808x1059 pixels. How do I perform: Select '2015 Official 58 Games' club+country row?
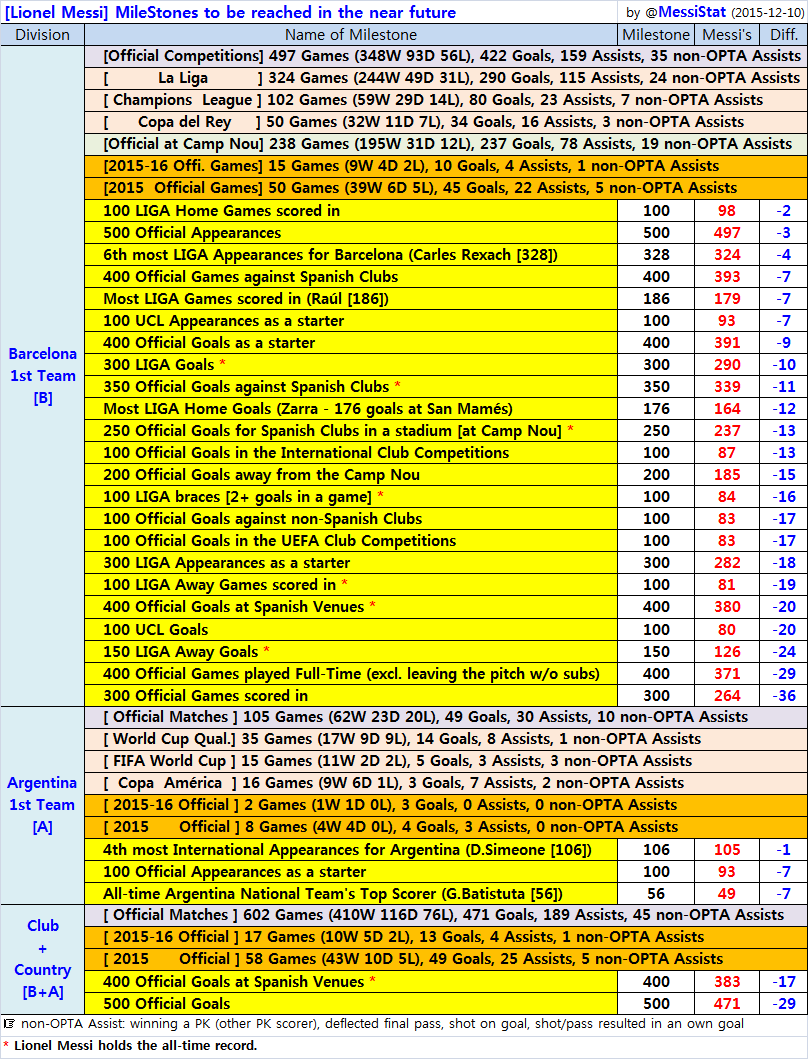[x=446, y=959]
